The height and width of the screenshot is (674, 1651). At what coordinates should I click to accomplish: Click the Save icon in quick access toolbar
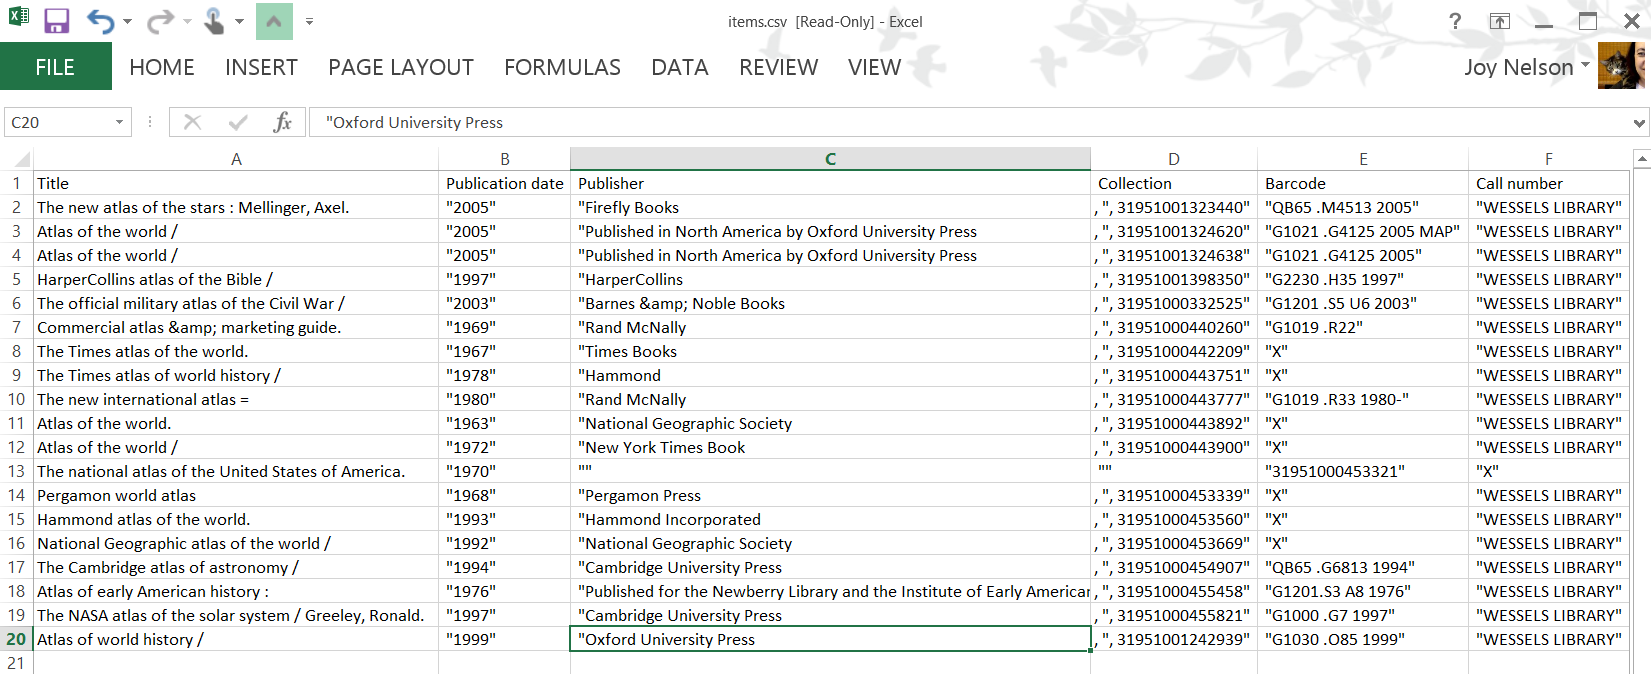[56, 21]
